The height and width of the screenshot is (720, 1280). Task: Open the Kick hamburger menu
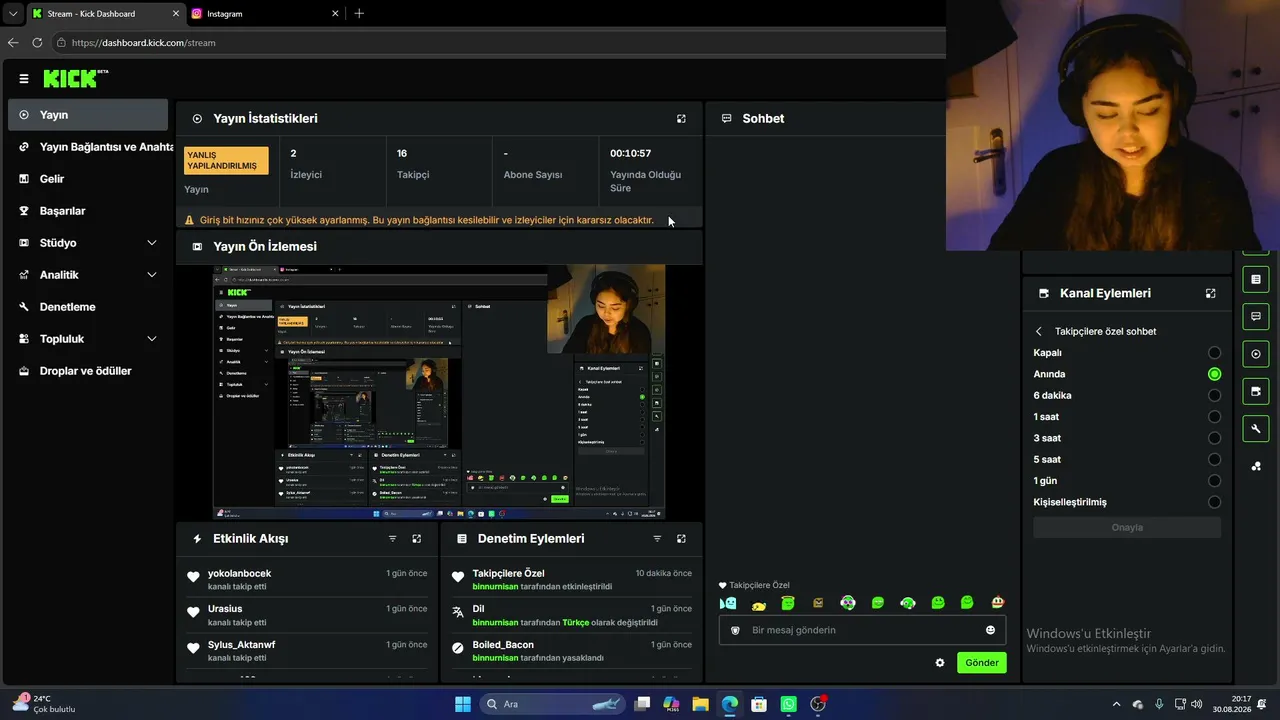[x=24, y=79]
